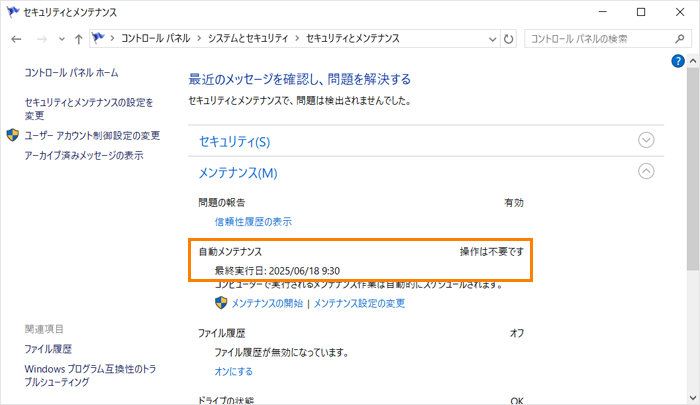This screenshot has width=700, height=405.
Task: Click the メンテナンス(M) heading
Action: (238, 173)
